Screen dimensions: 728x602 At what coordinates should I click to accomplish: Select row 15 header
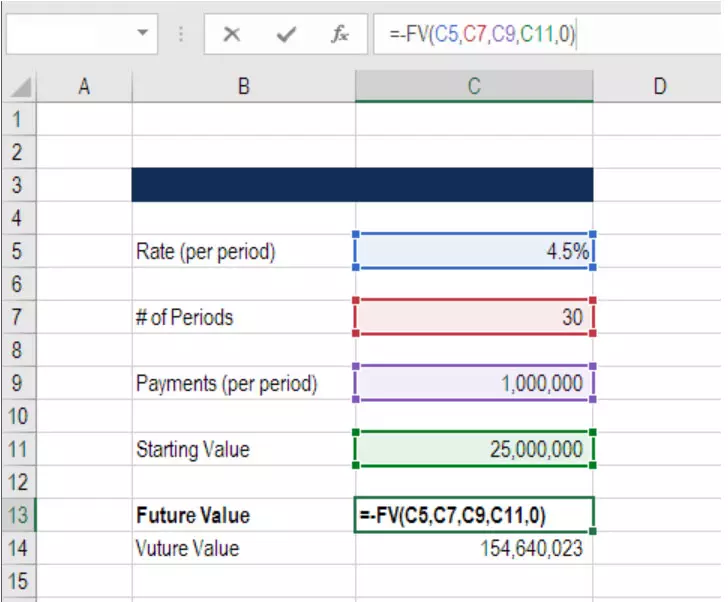point(19,581)
